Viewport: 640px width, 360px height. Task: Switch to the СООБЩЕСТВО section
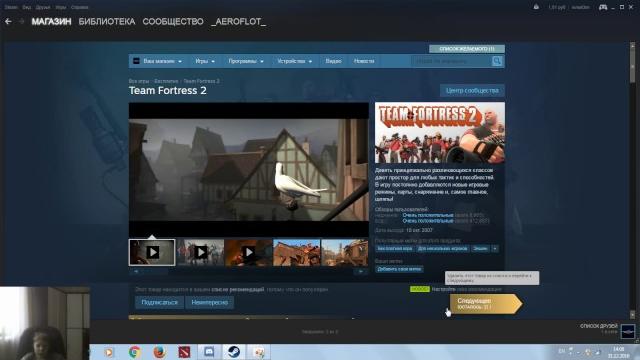[x=173, y=22]
